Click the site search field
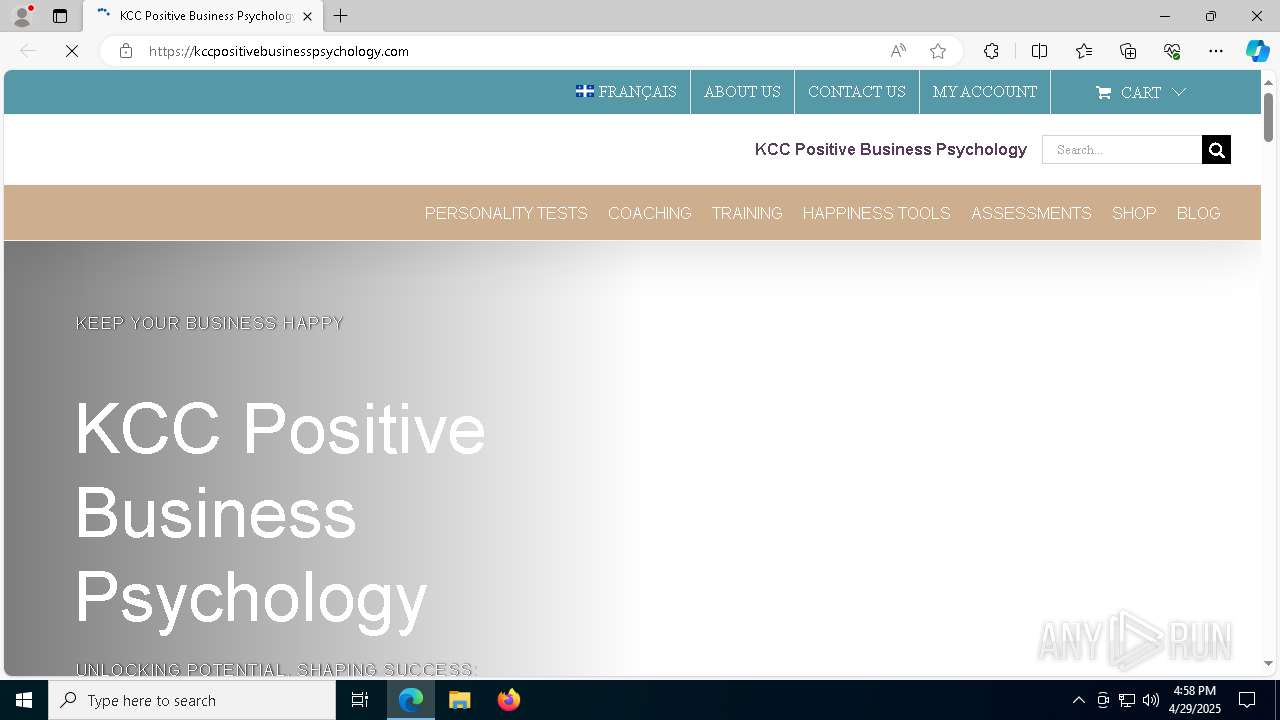Viewport: 1280px width, 720px height. click(1122, 150)
